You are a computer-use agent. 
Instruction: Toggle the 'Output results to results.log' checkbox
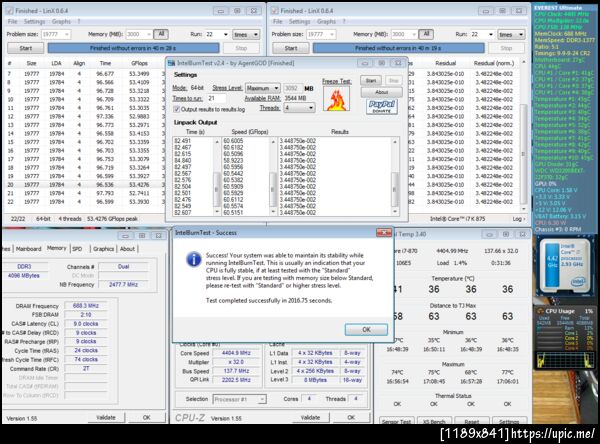click(176, 109)
